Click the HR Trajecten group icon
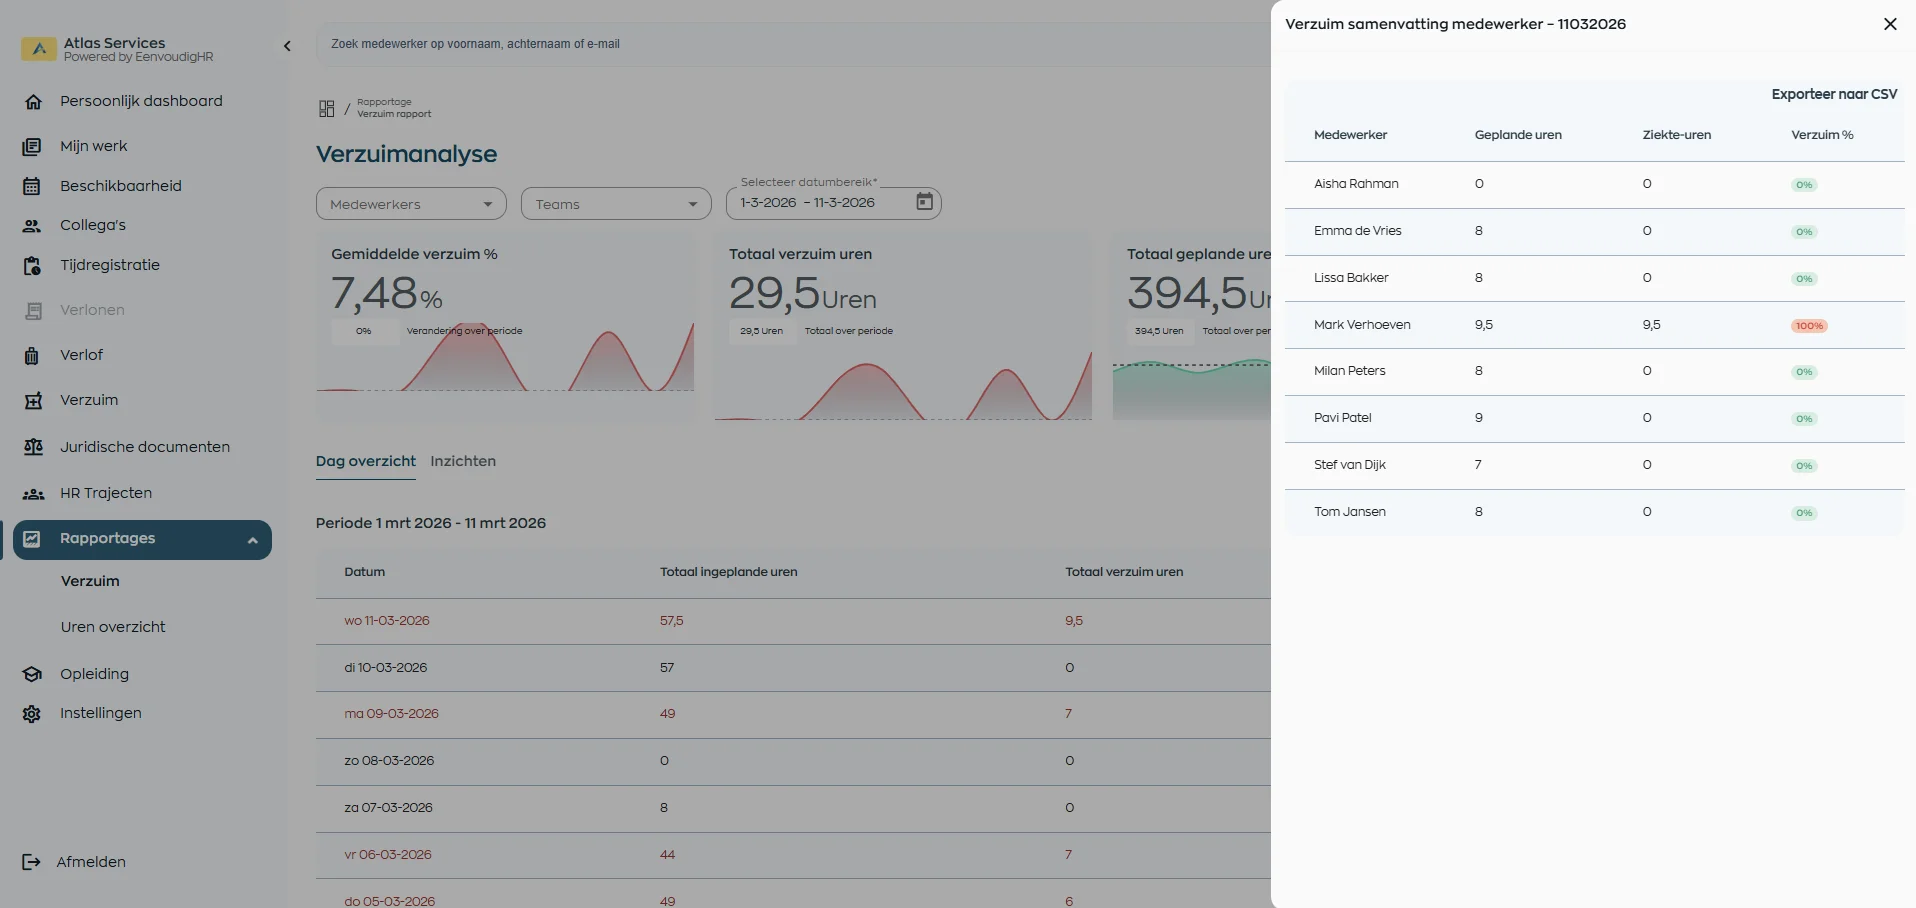This screenshot has height=908, width=1916. [34, 493]
